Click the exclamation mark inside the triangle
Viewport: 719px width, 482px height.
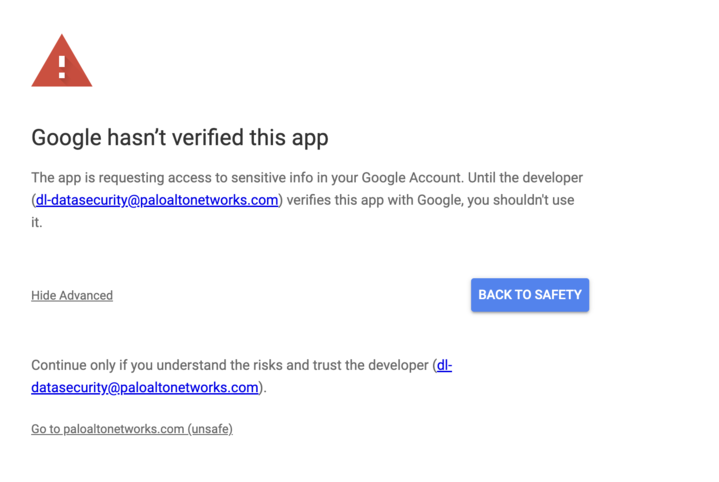point(62,67)
